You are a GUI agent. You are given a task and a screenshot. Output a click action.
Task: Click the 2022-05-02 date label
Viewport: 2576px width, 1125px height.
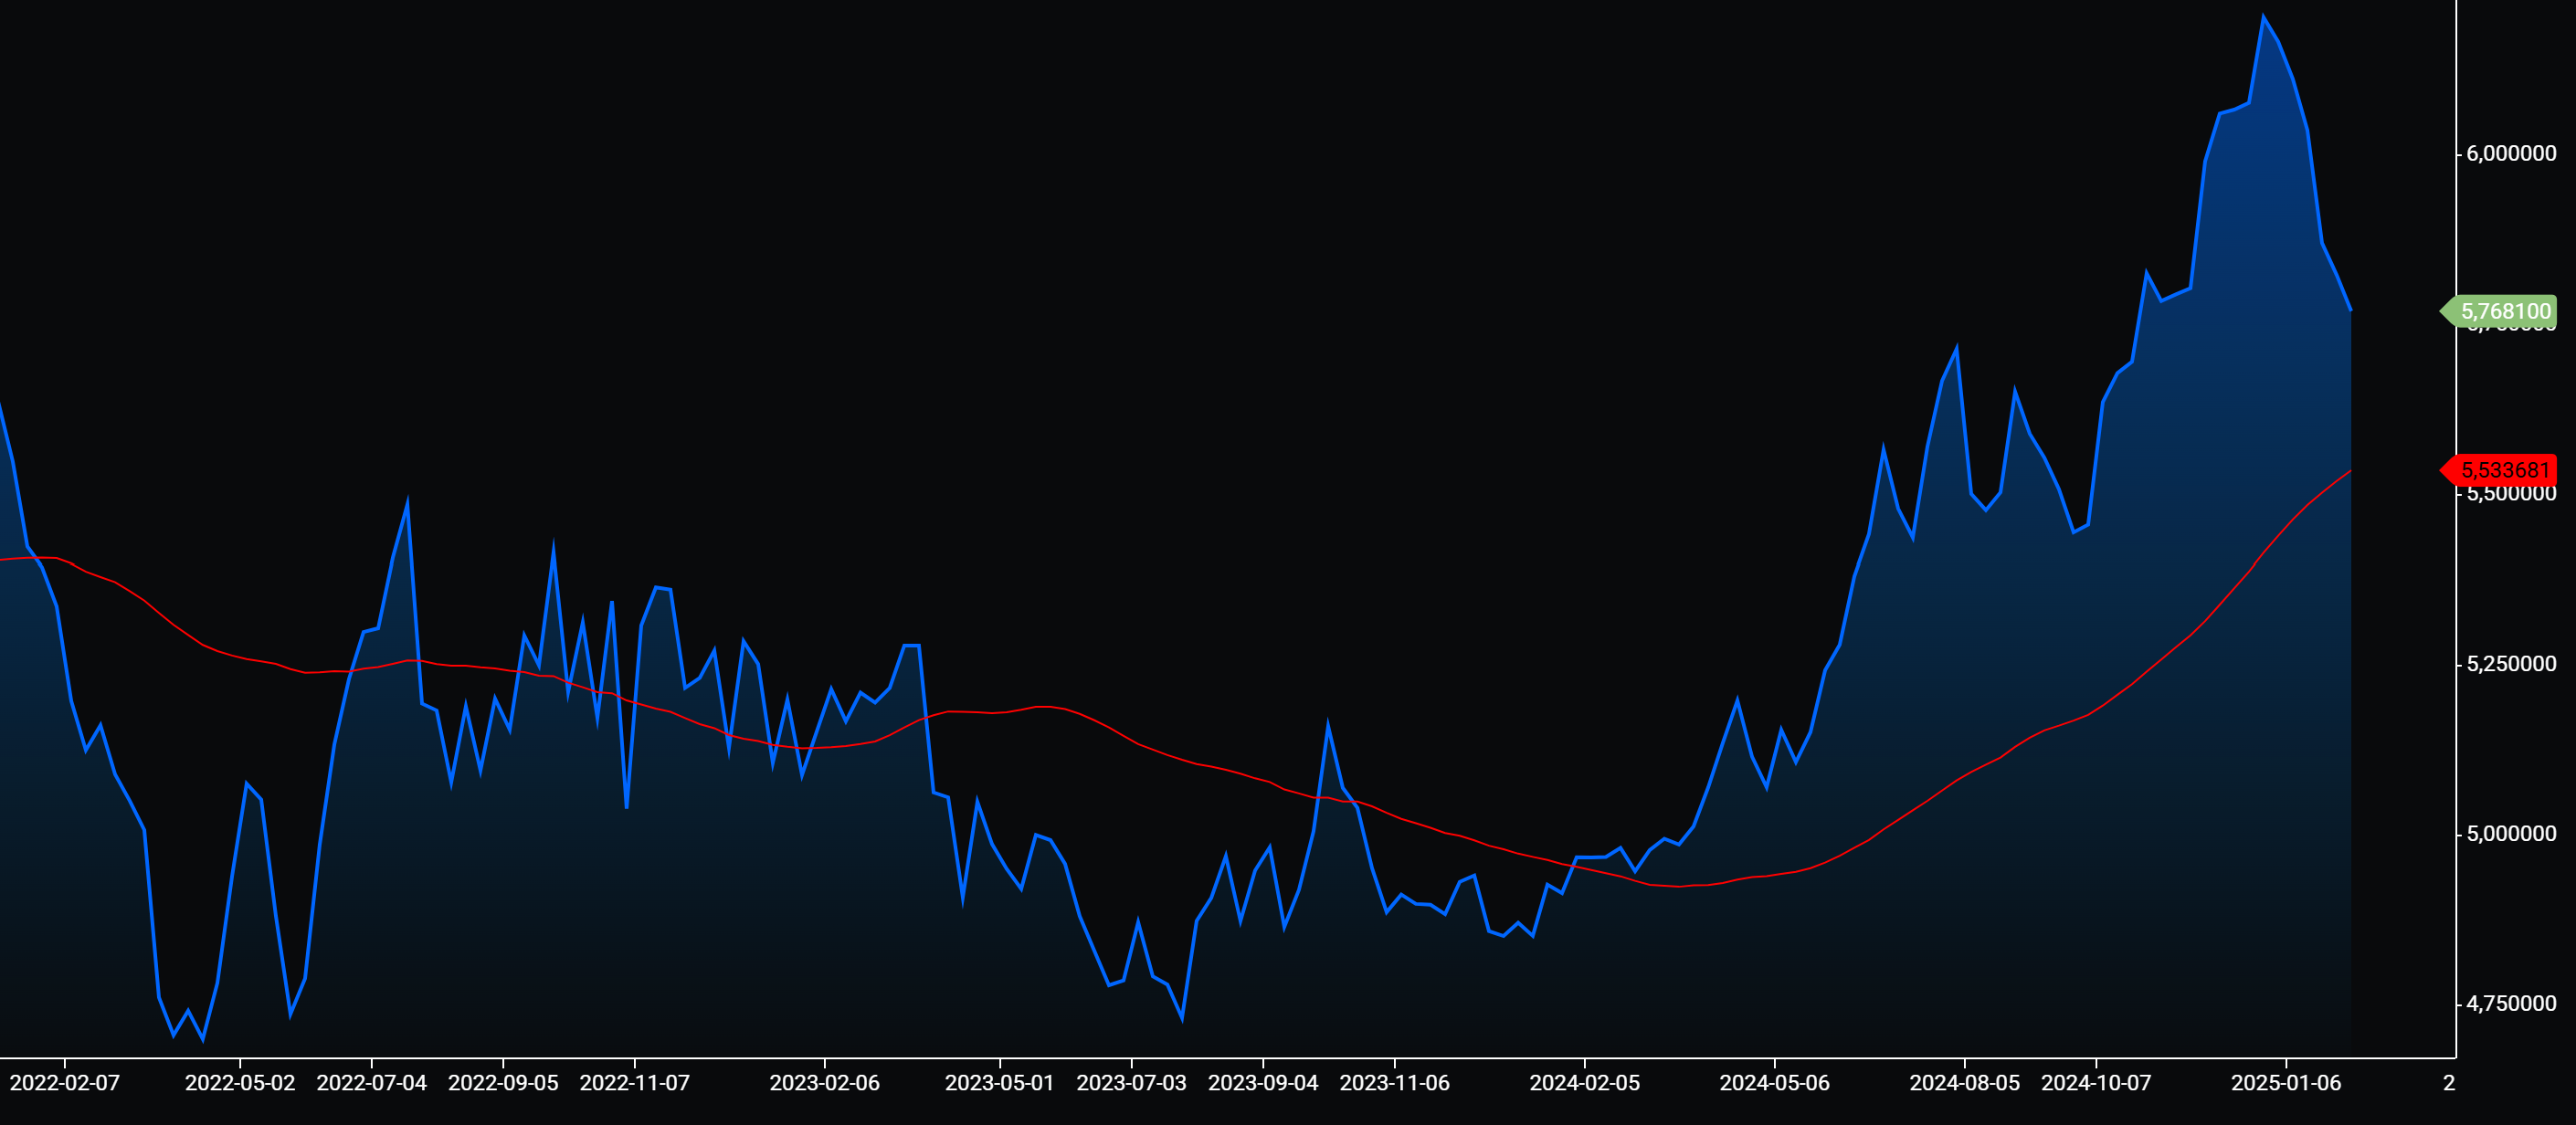240,1083
